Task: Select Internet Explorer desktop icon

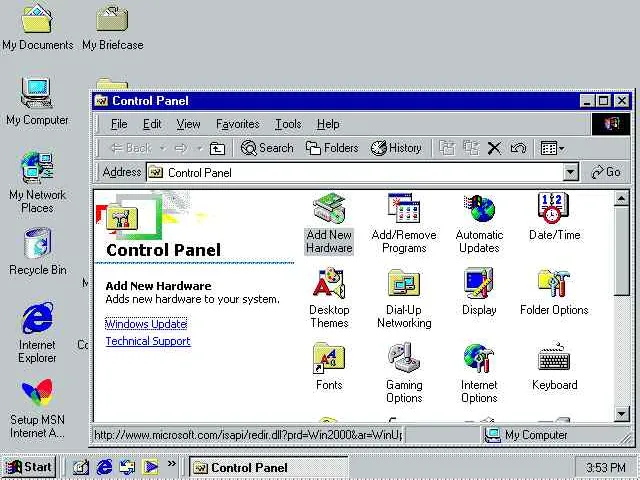Action: [x=37, y=332]
